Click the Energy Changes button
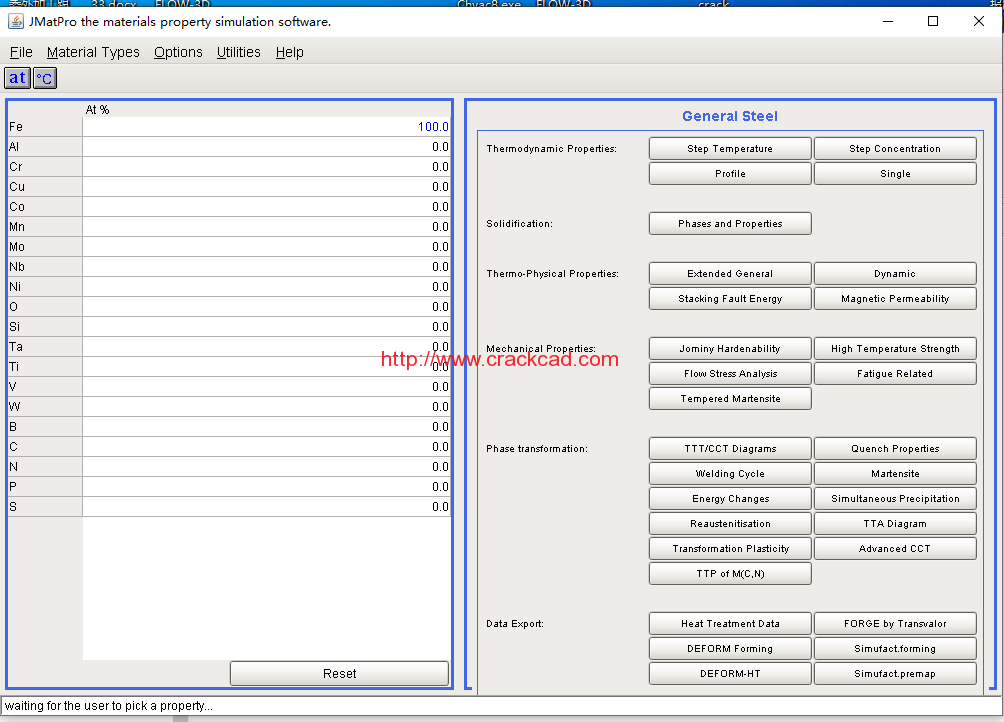 tap(730, 498)
